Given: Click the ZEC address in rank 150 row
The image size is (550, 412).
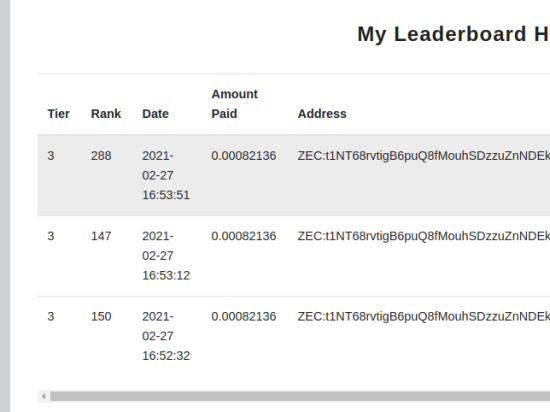Looking at the screenshot, I should 424,316.
